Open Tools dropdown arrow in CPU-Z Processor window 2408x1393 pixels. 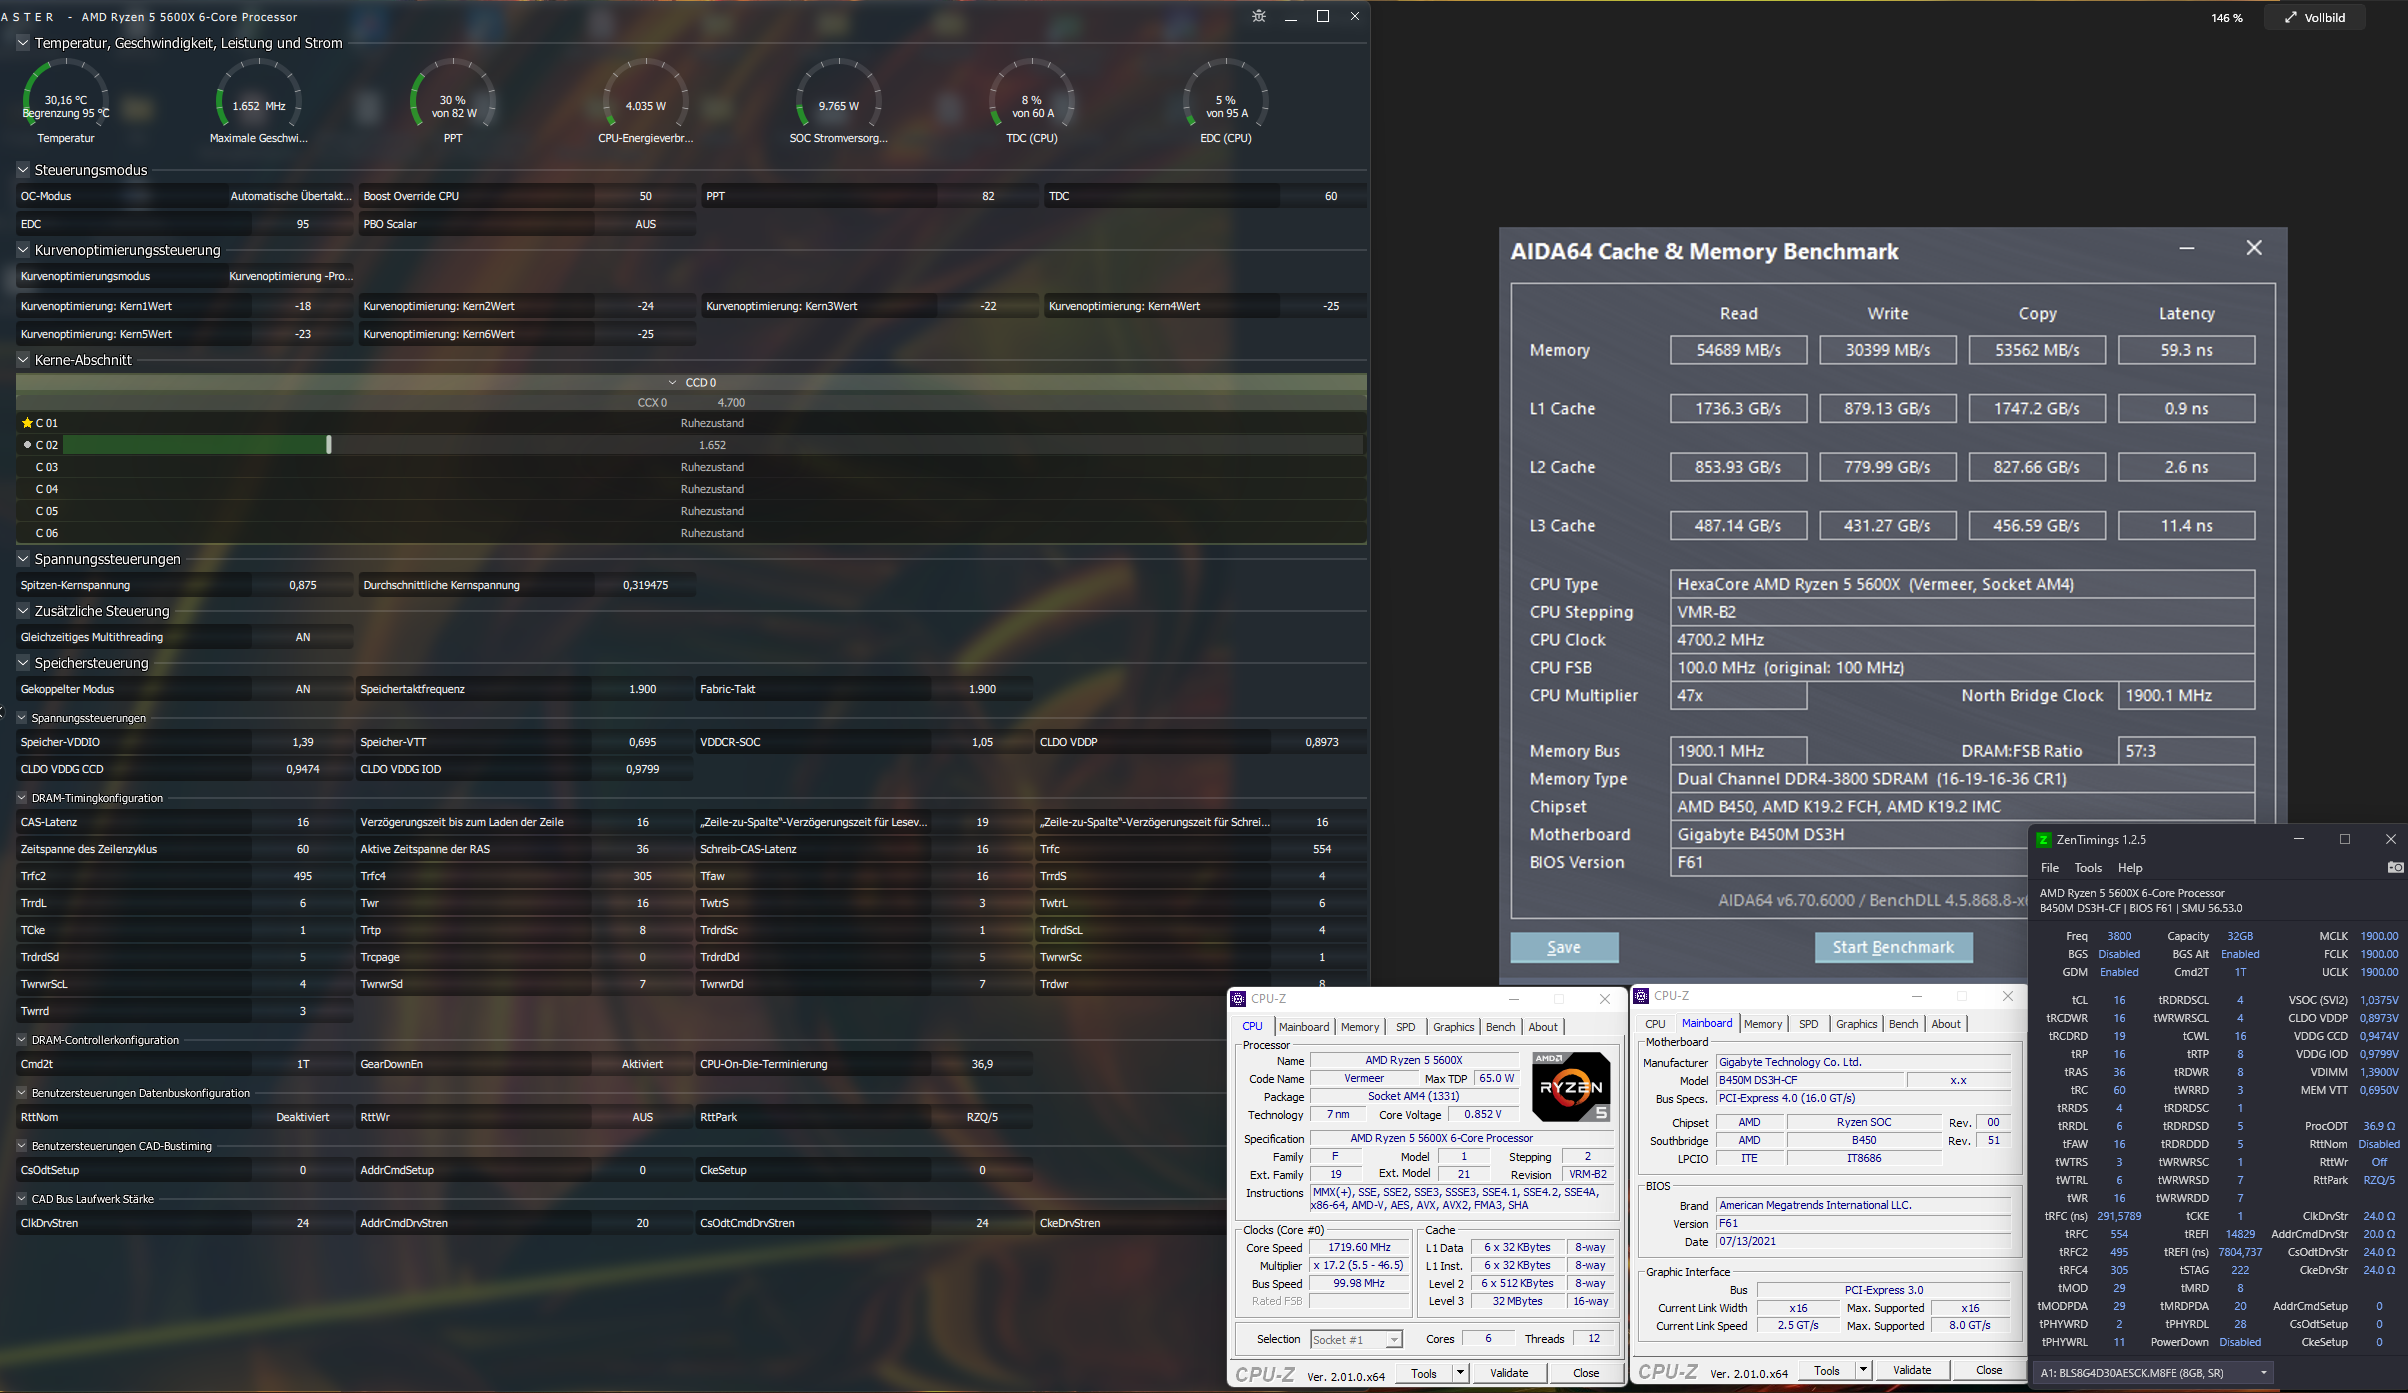pyautogui.click(x=1460, y=1373)
